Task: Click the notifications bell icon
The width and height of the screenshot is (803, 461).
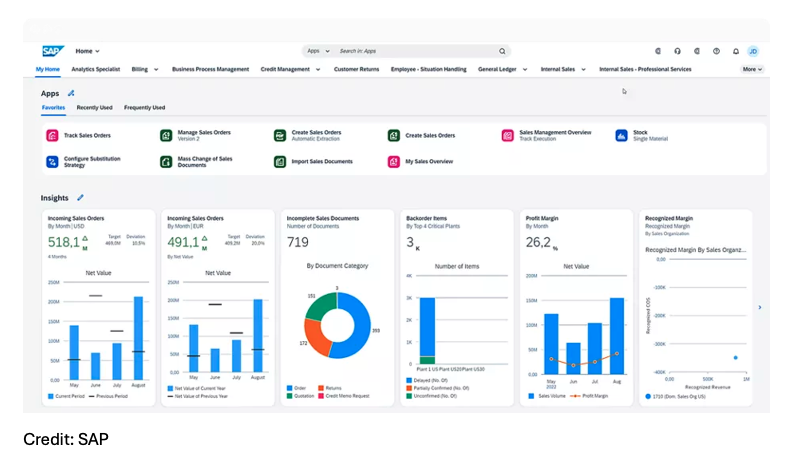Action: (735, 51)
